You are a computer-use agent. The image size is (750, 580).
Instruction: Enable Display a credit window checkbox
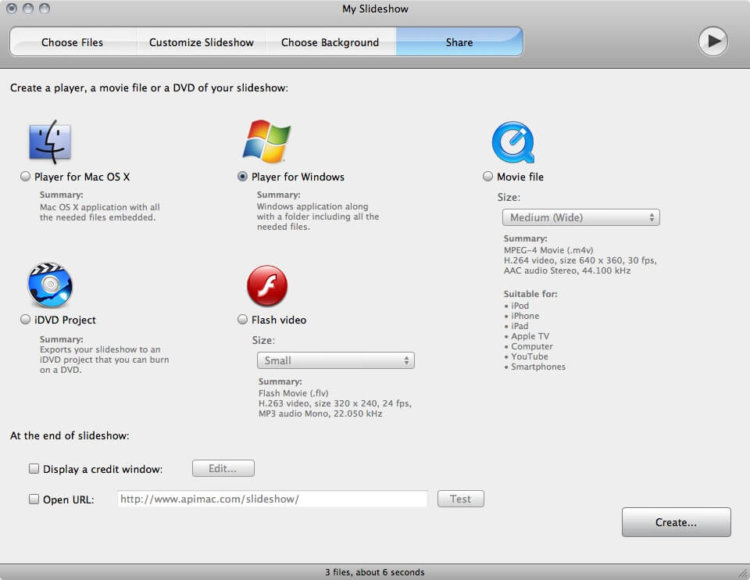click(x=33, y=469)
